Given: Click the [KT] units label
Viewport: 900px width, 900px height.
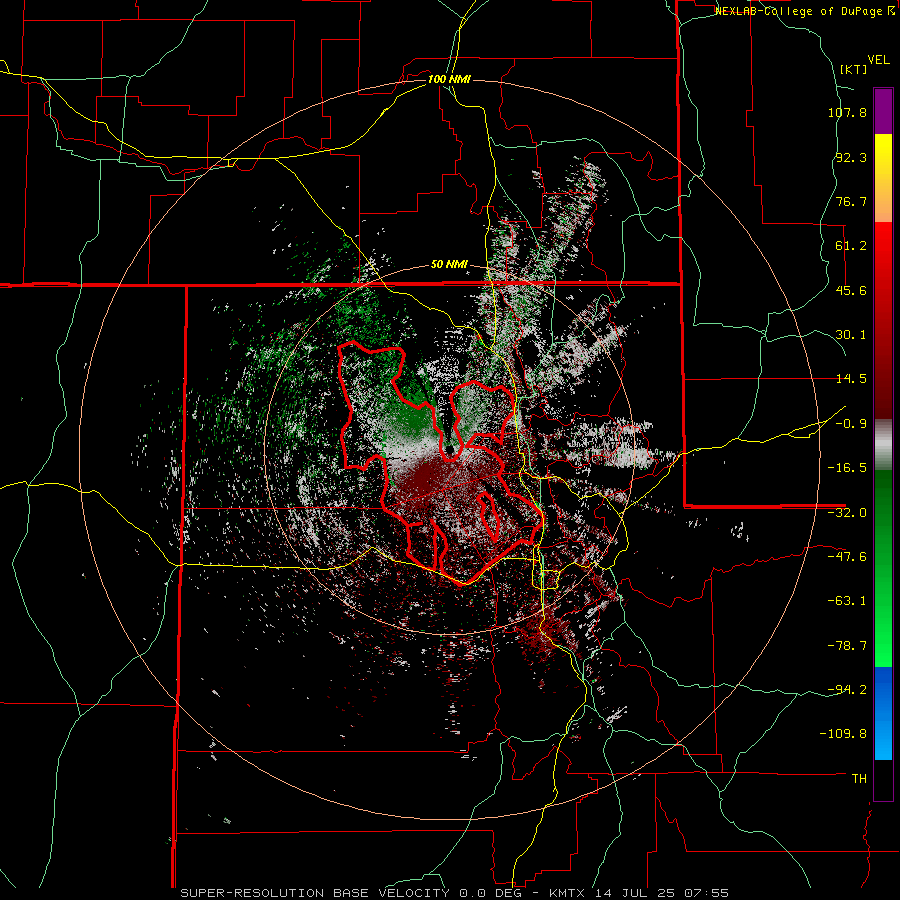Looking at the screenshot, I should click(x=853, y=69).
